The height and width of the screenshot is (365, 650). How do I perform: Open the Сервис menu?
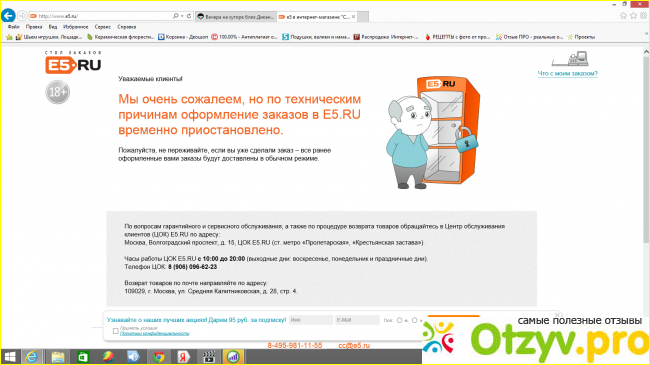(x=102, y=27)
